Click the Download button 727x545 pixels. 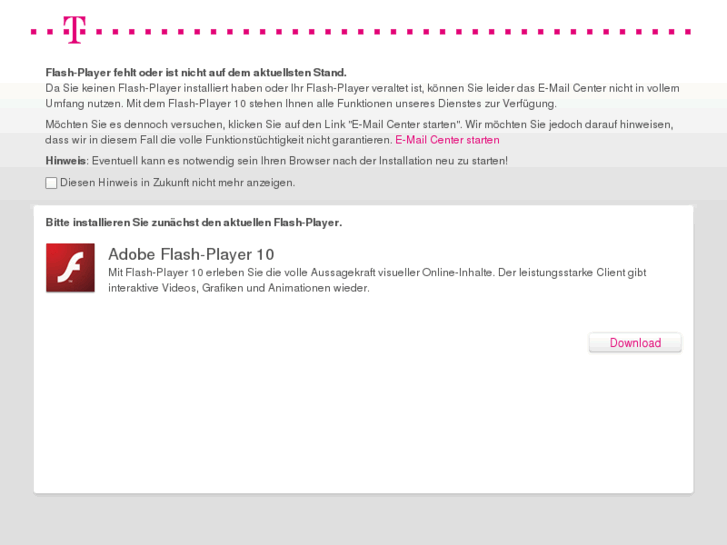click(x=635, y=343)
